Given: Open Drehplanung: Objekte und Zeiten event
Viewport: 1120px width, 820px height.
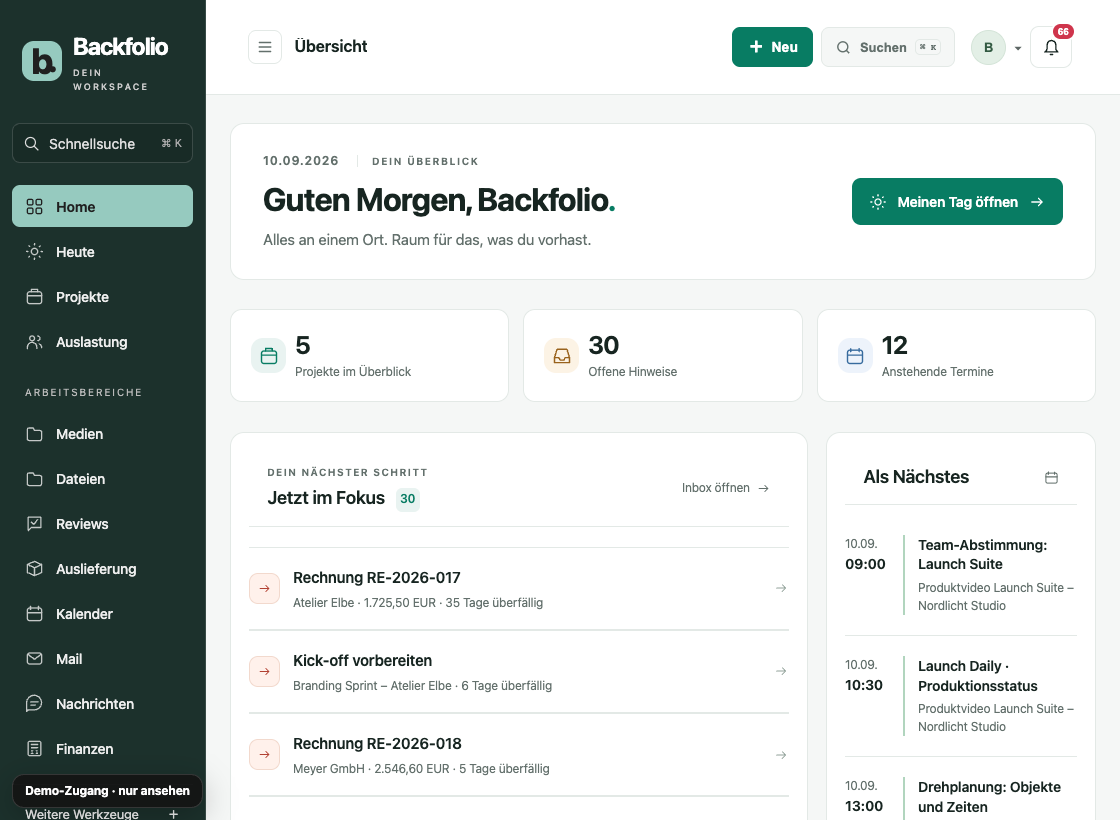Looking at the screenshot, I should [961, 796].
